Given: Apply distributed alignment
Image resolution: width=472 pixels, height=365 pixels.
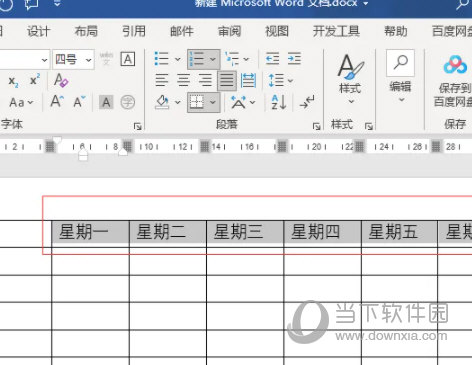Looking at the screenshot, I should pos(248,80).
